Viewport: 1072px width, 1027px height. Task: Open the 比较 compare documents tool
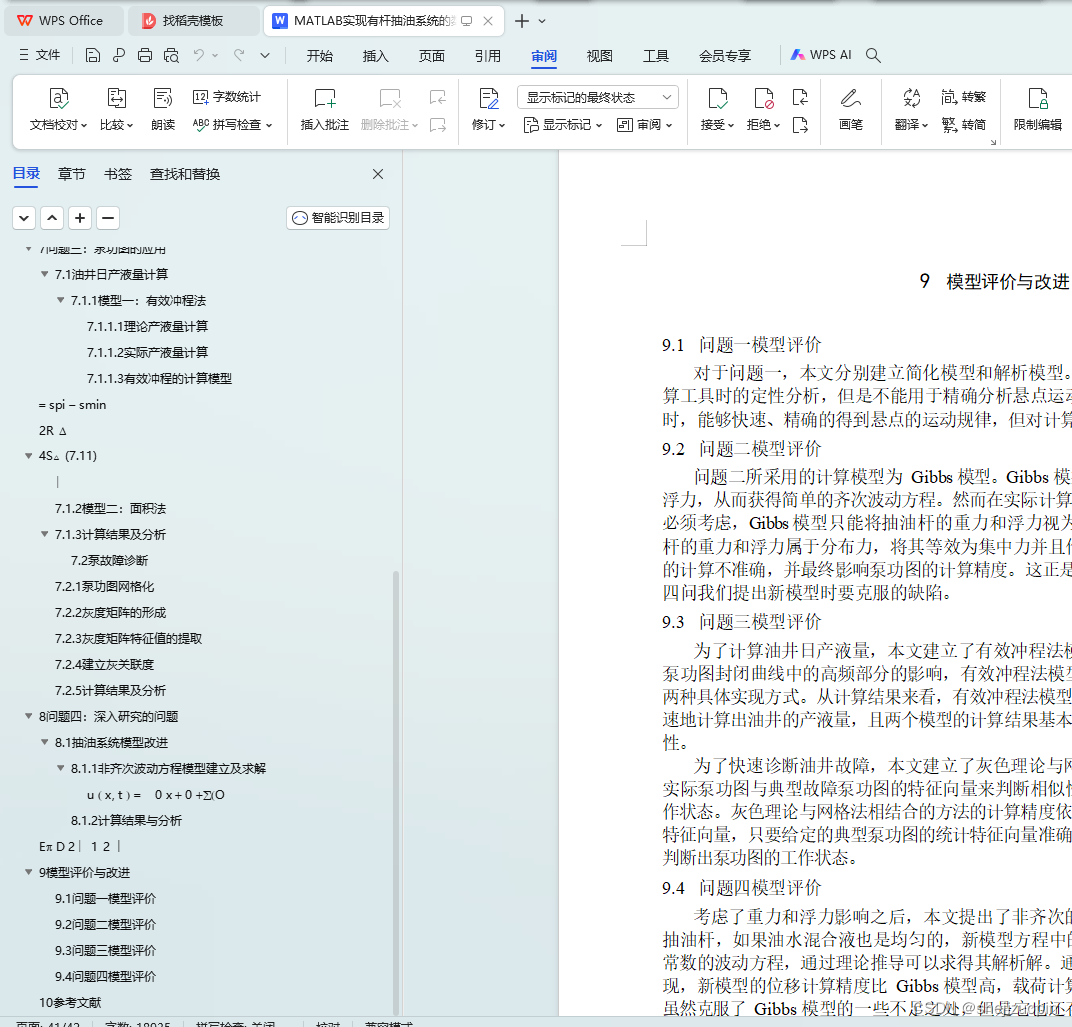116,109
